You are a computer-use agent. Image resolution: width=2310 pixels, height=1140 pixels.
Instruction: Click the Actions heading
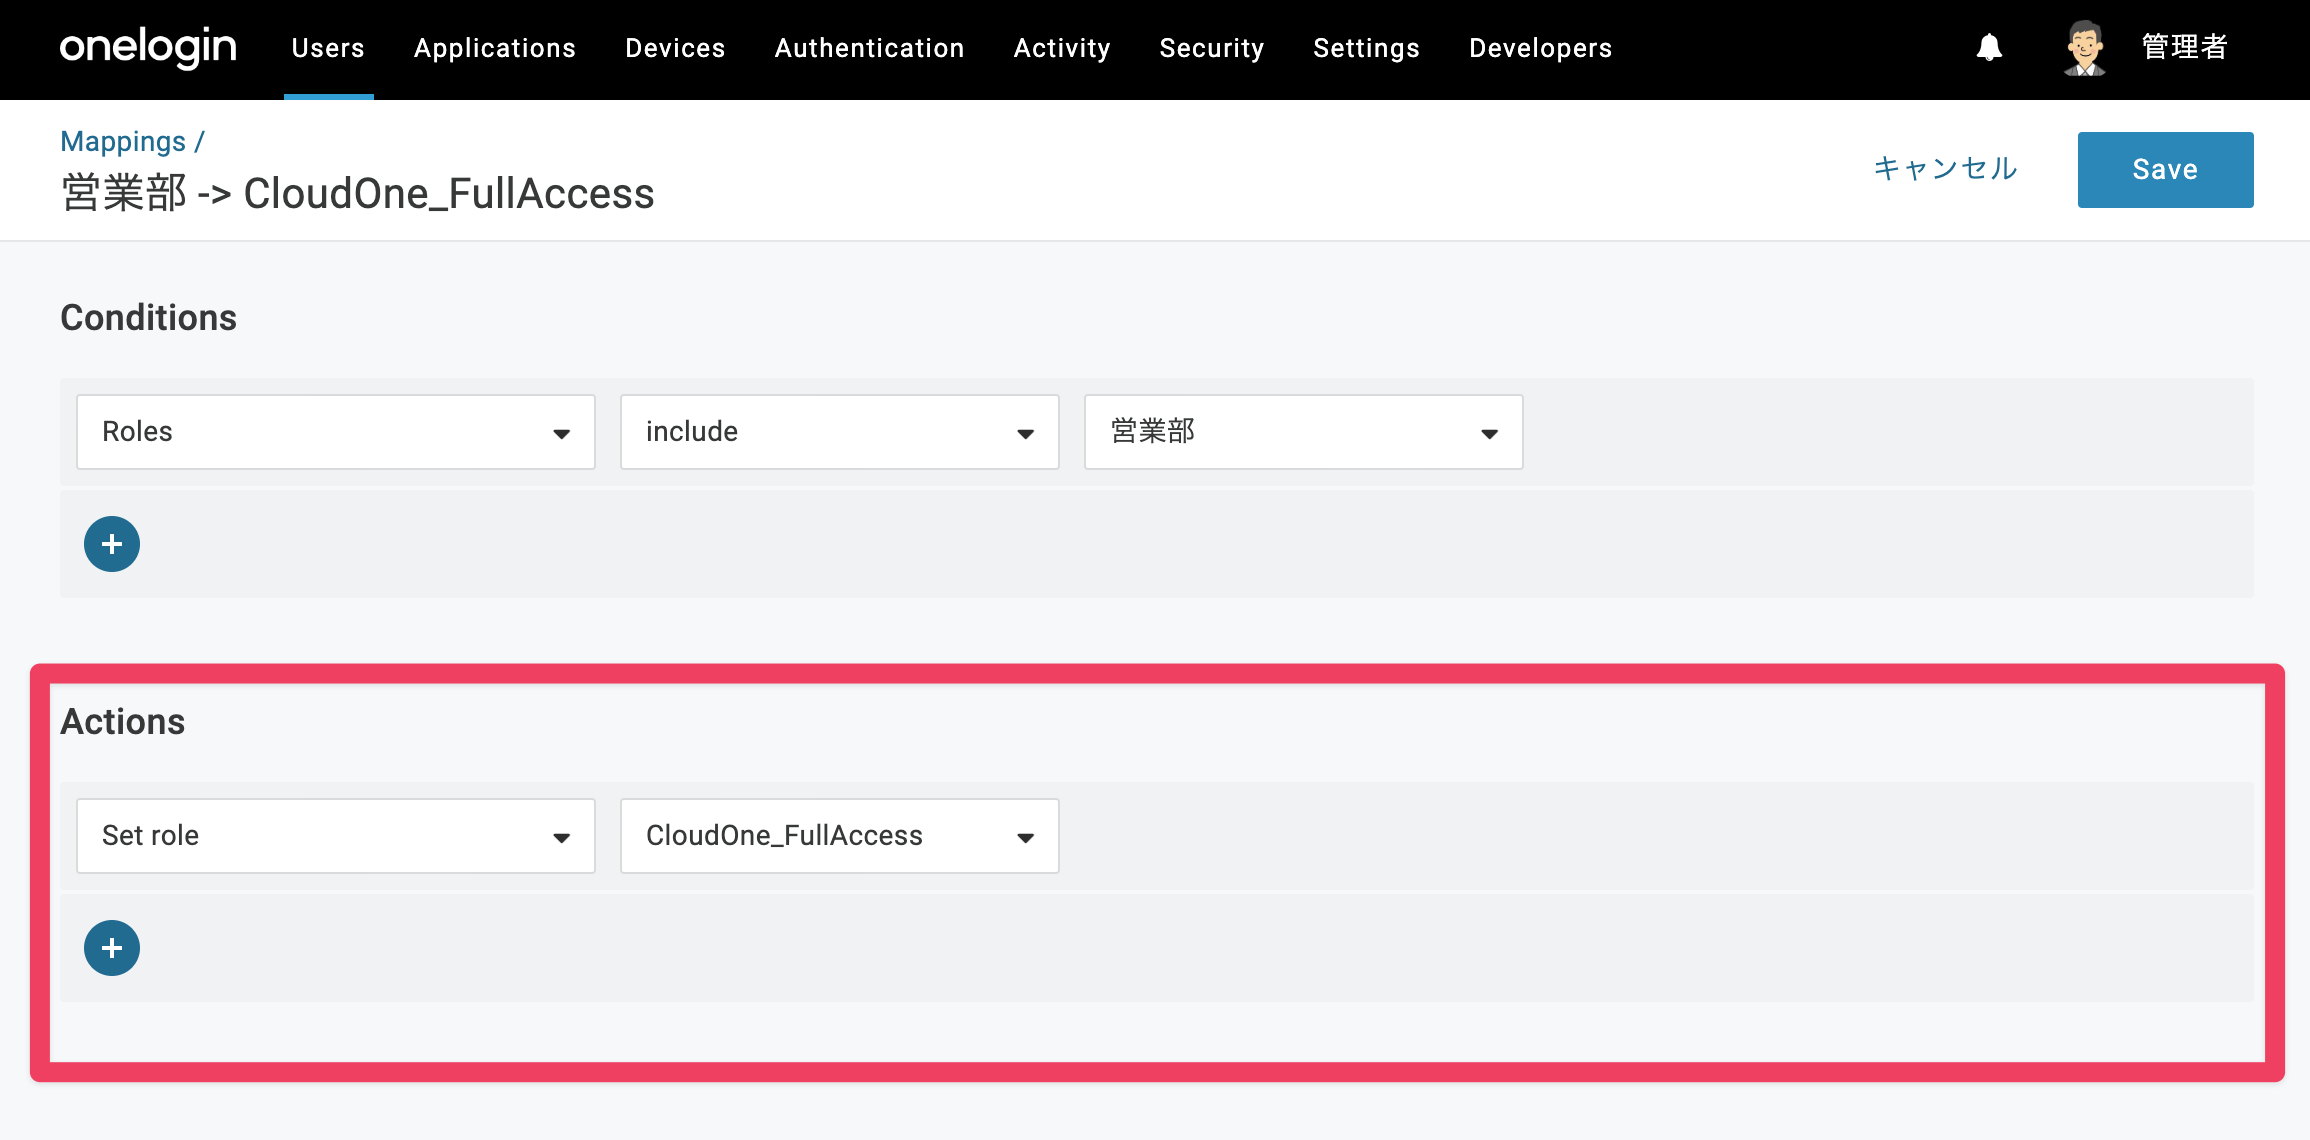(123, 722)
